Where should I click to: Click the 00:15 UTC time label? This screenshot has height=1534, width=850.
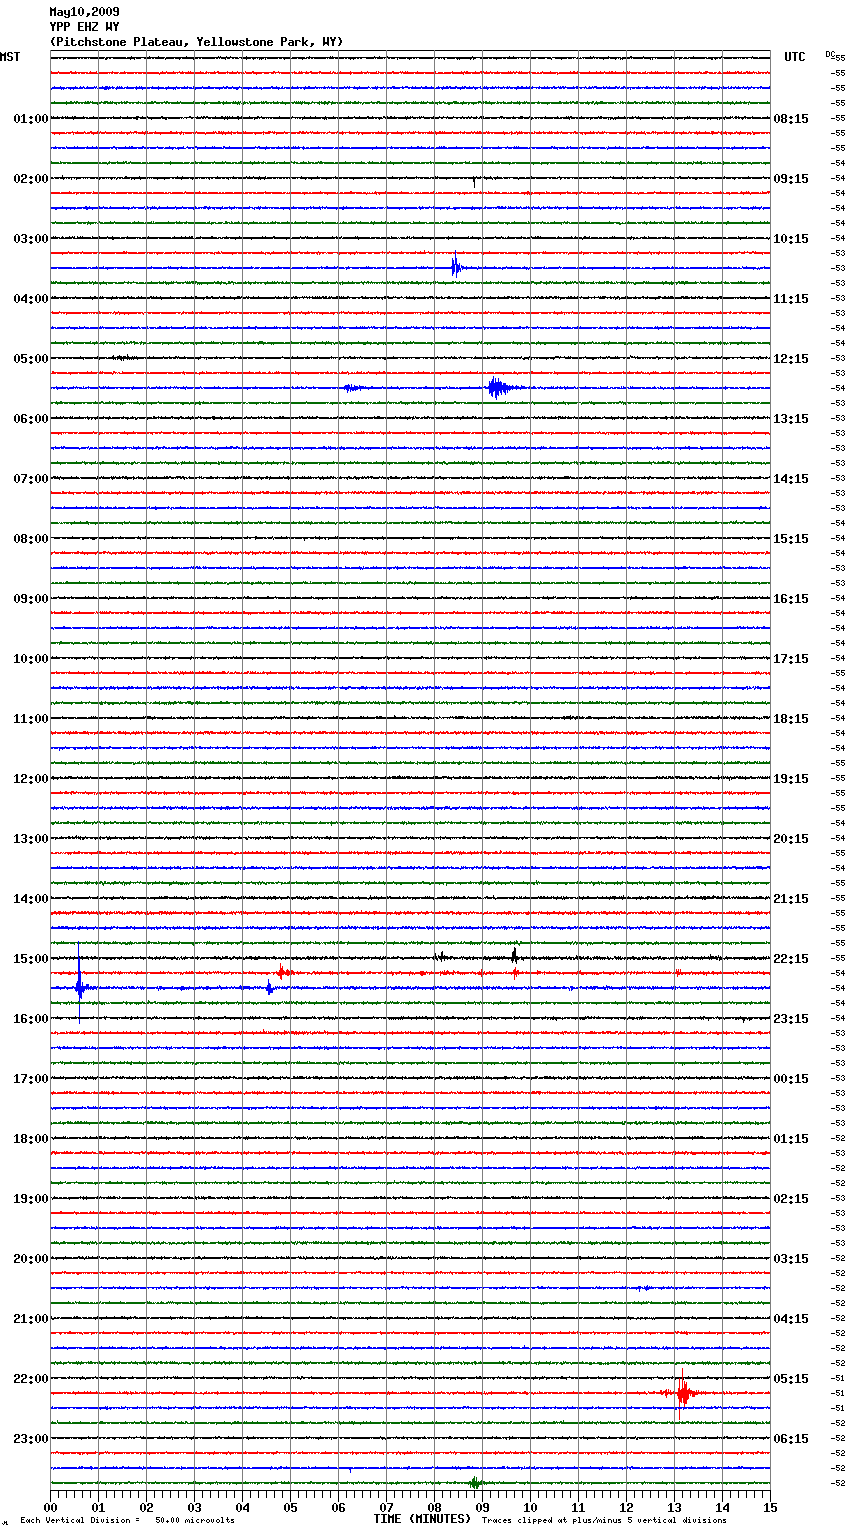coord(791,1079)
